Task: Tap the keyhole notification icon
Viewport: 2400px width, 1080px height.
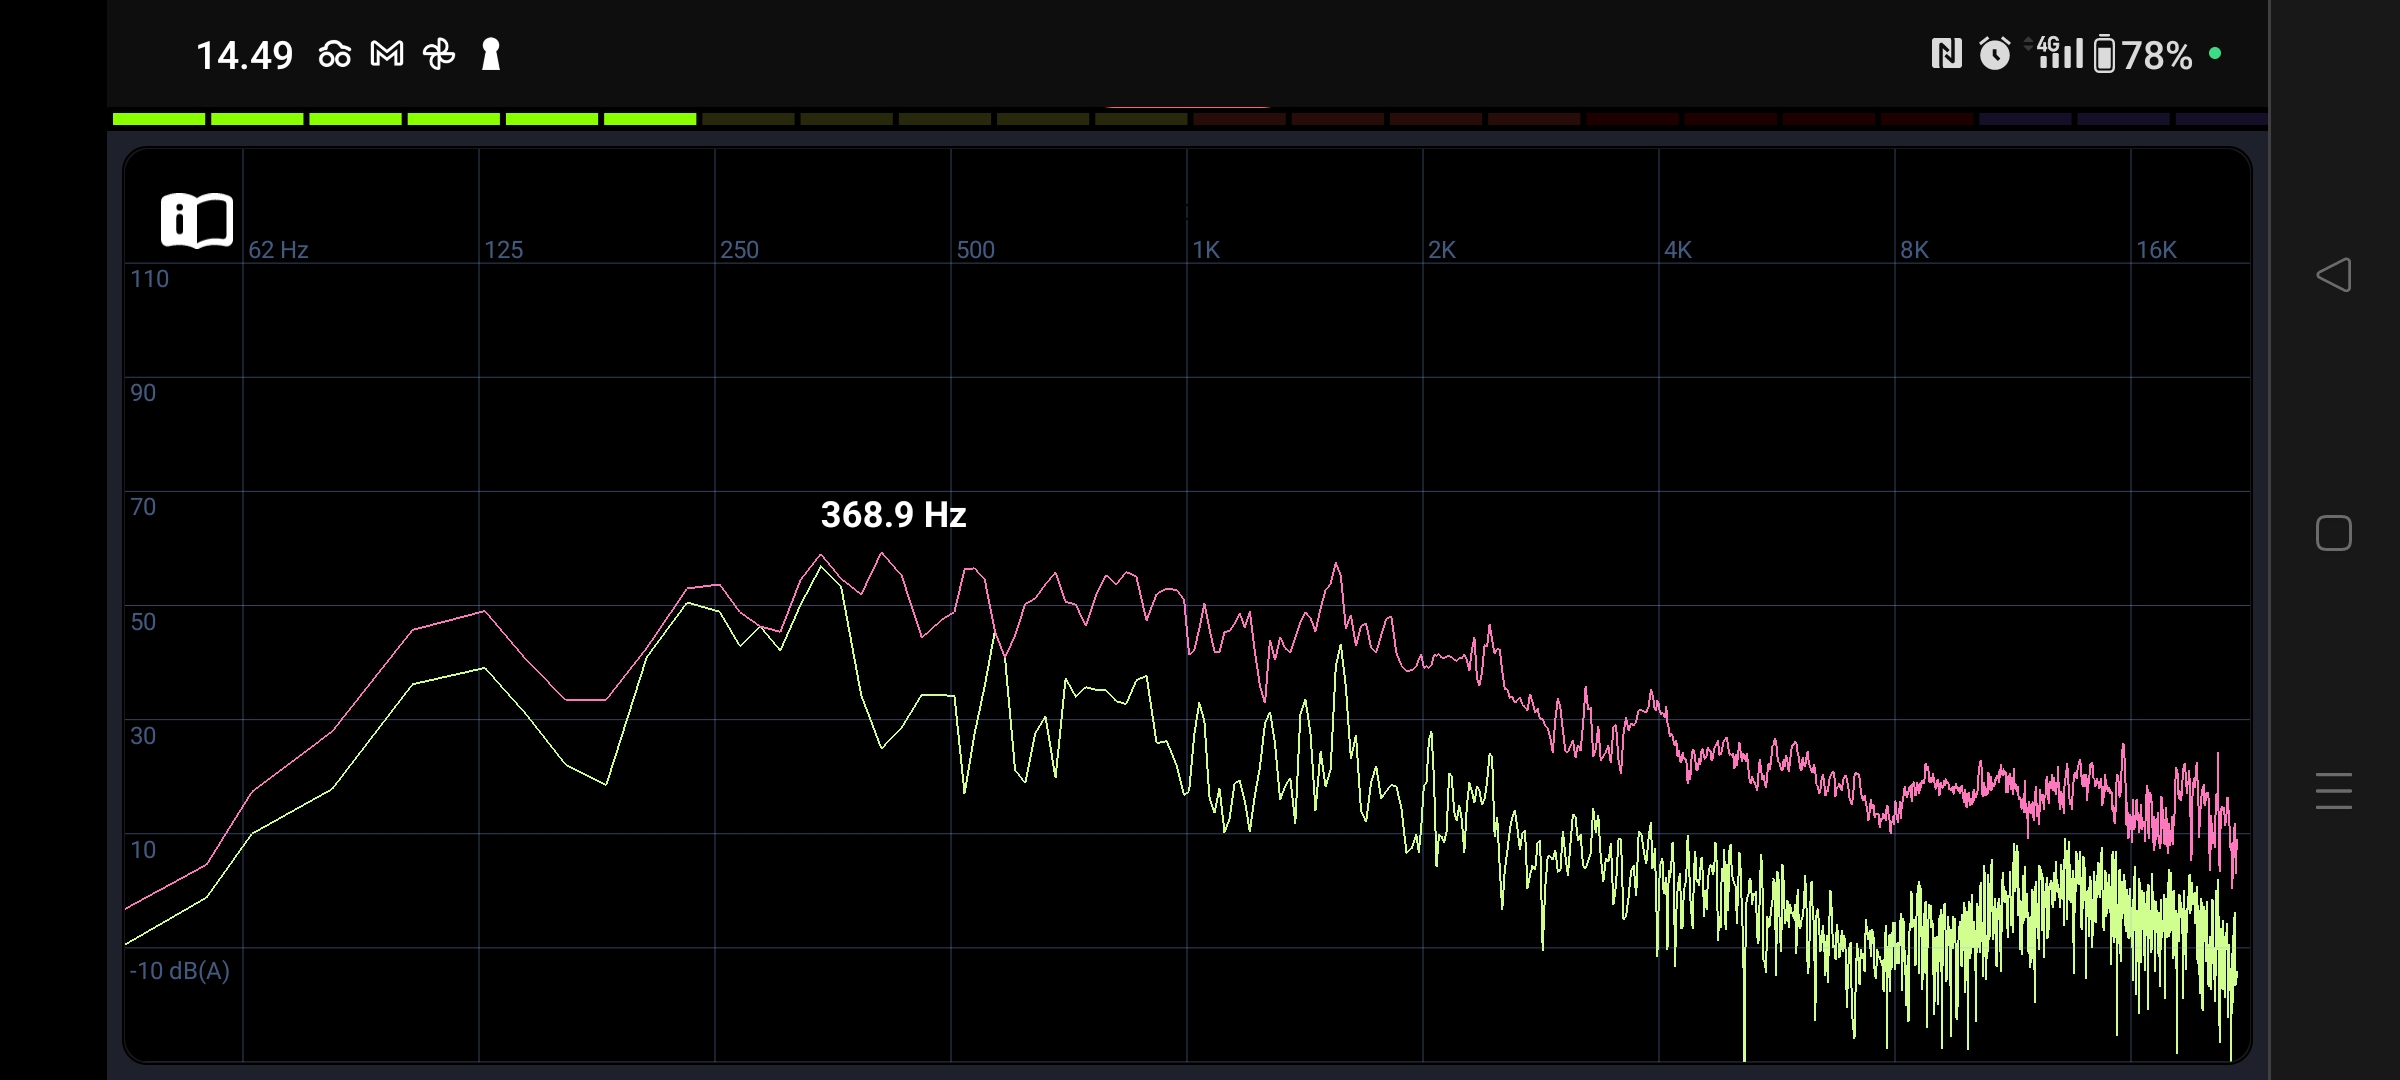Action: 490,54
